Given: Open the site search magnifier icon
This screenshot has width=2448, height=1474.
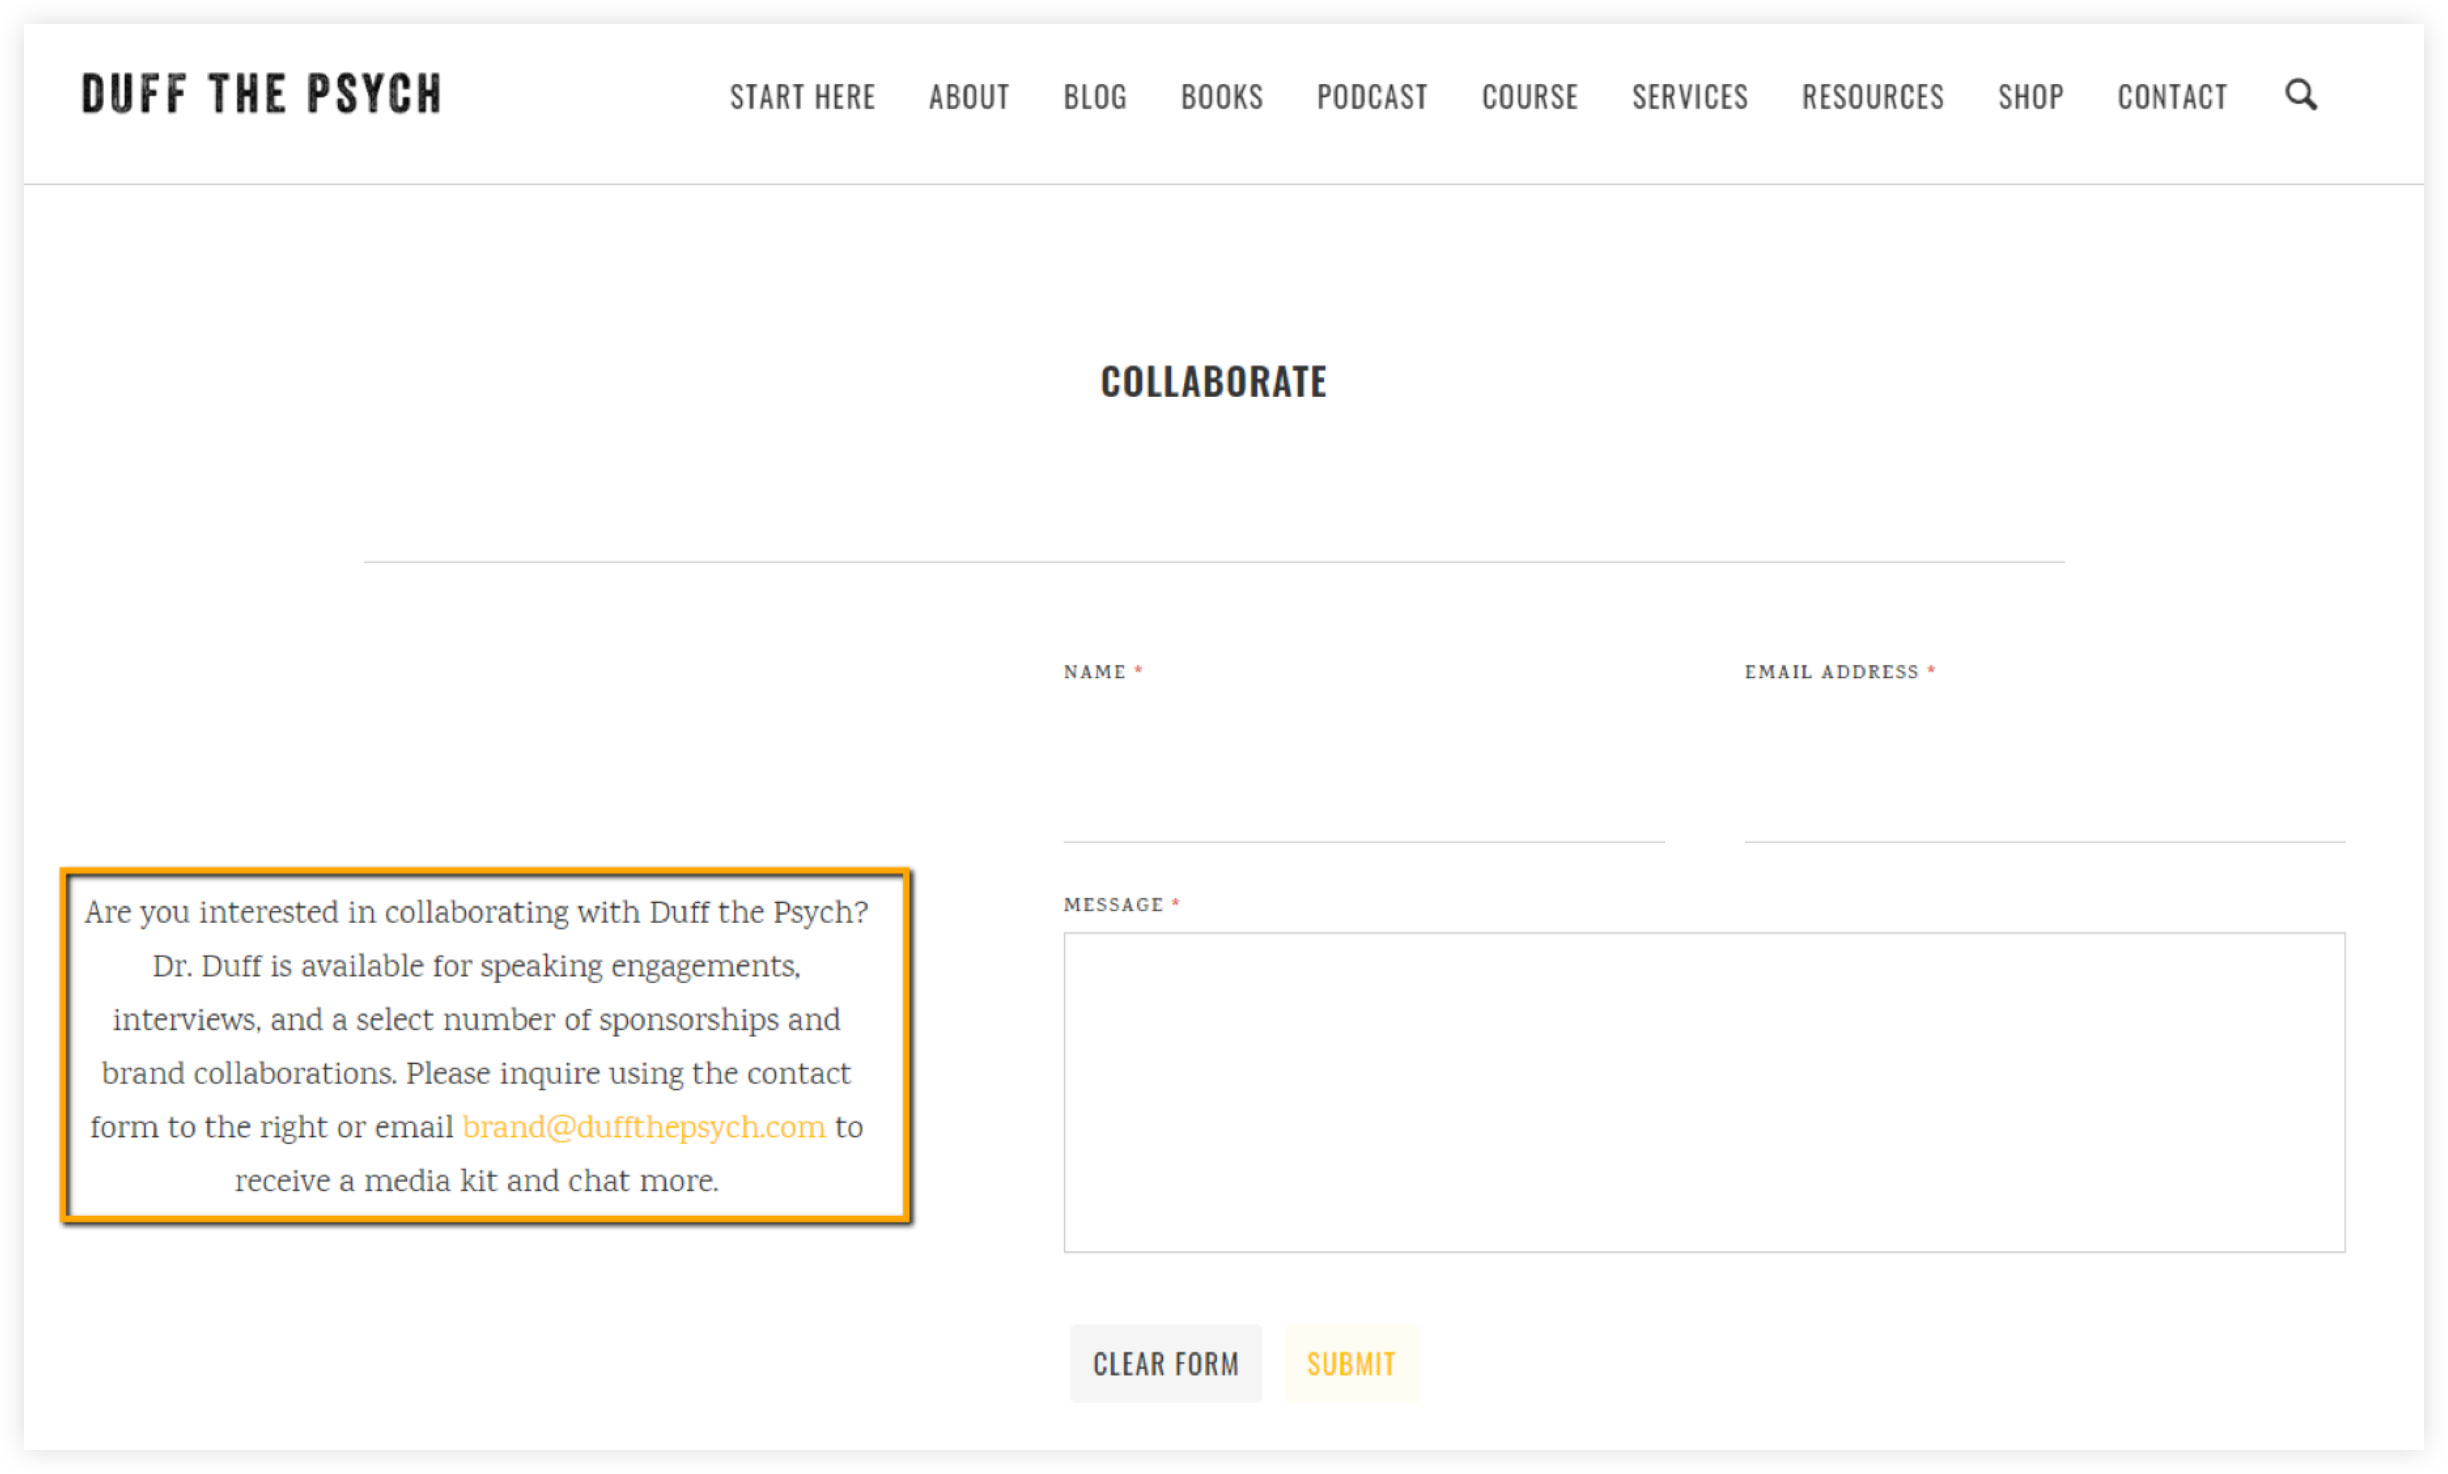Looking at the screenshot, I should [2300, 96].
